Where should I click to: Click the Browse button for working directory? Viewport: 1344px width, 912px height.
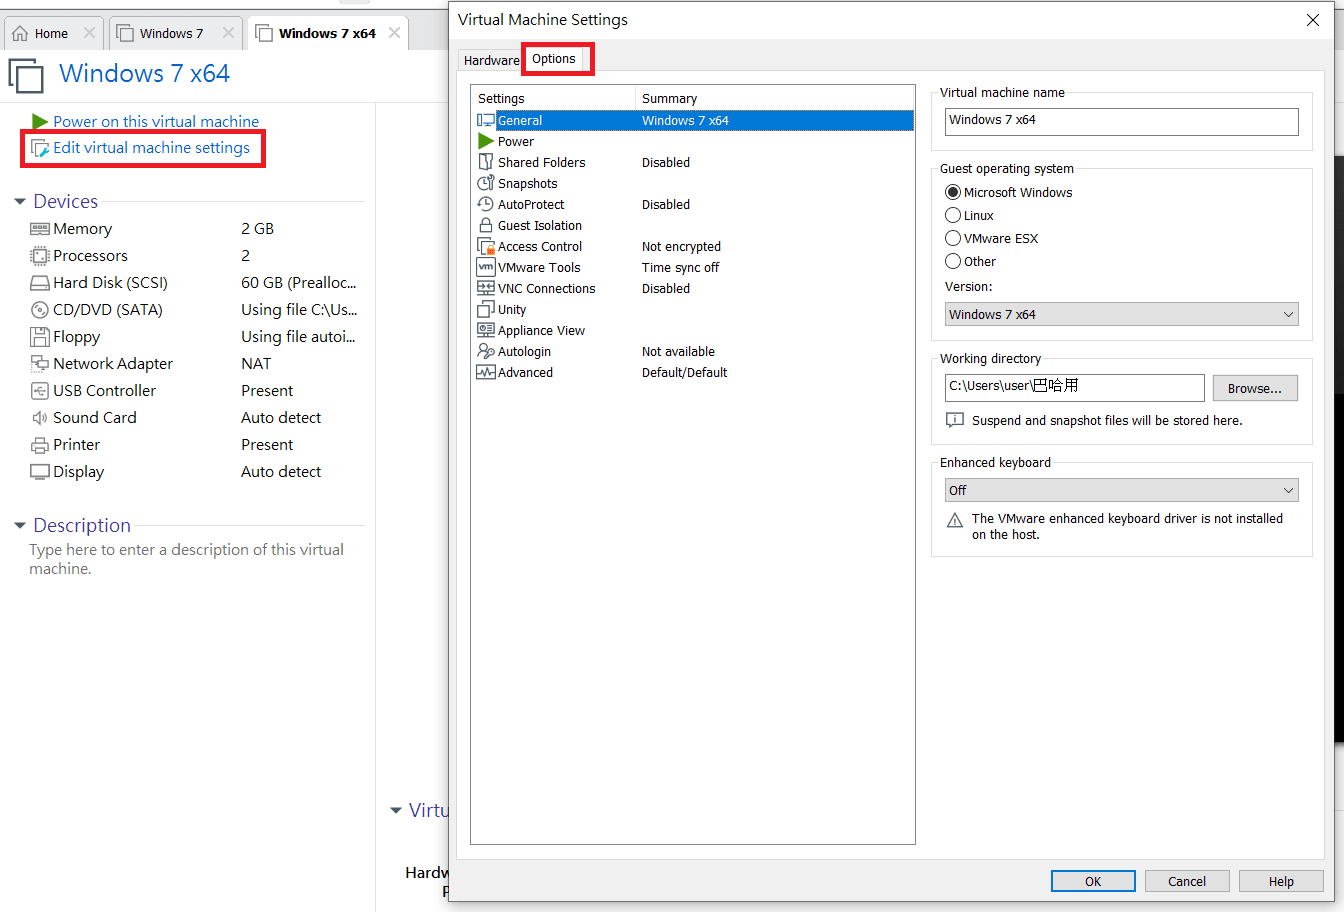tap(1254, 388)
